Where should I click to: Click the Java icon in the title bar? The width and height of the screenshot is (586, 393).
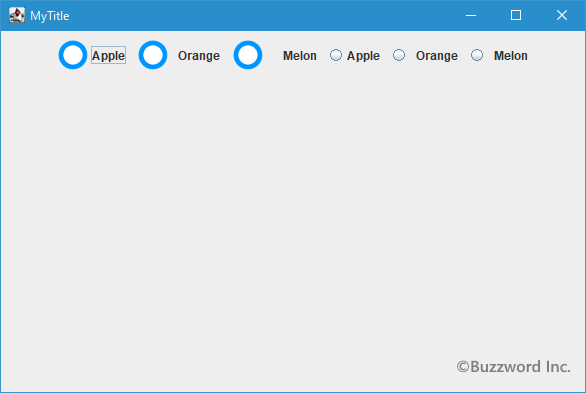point(16,15)
